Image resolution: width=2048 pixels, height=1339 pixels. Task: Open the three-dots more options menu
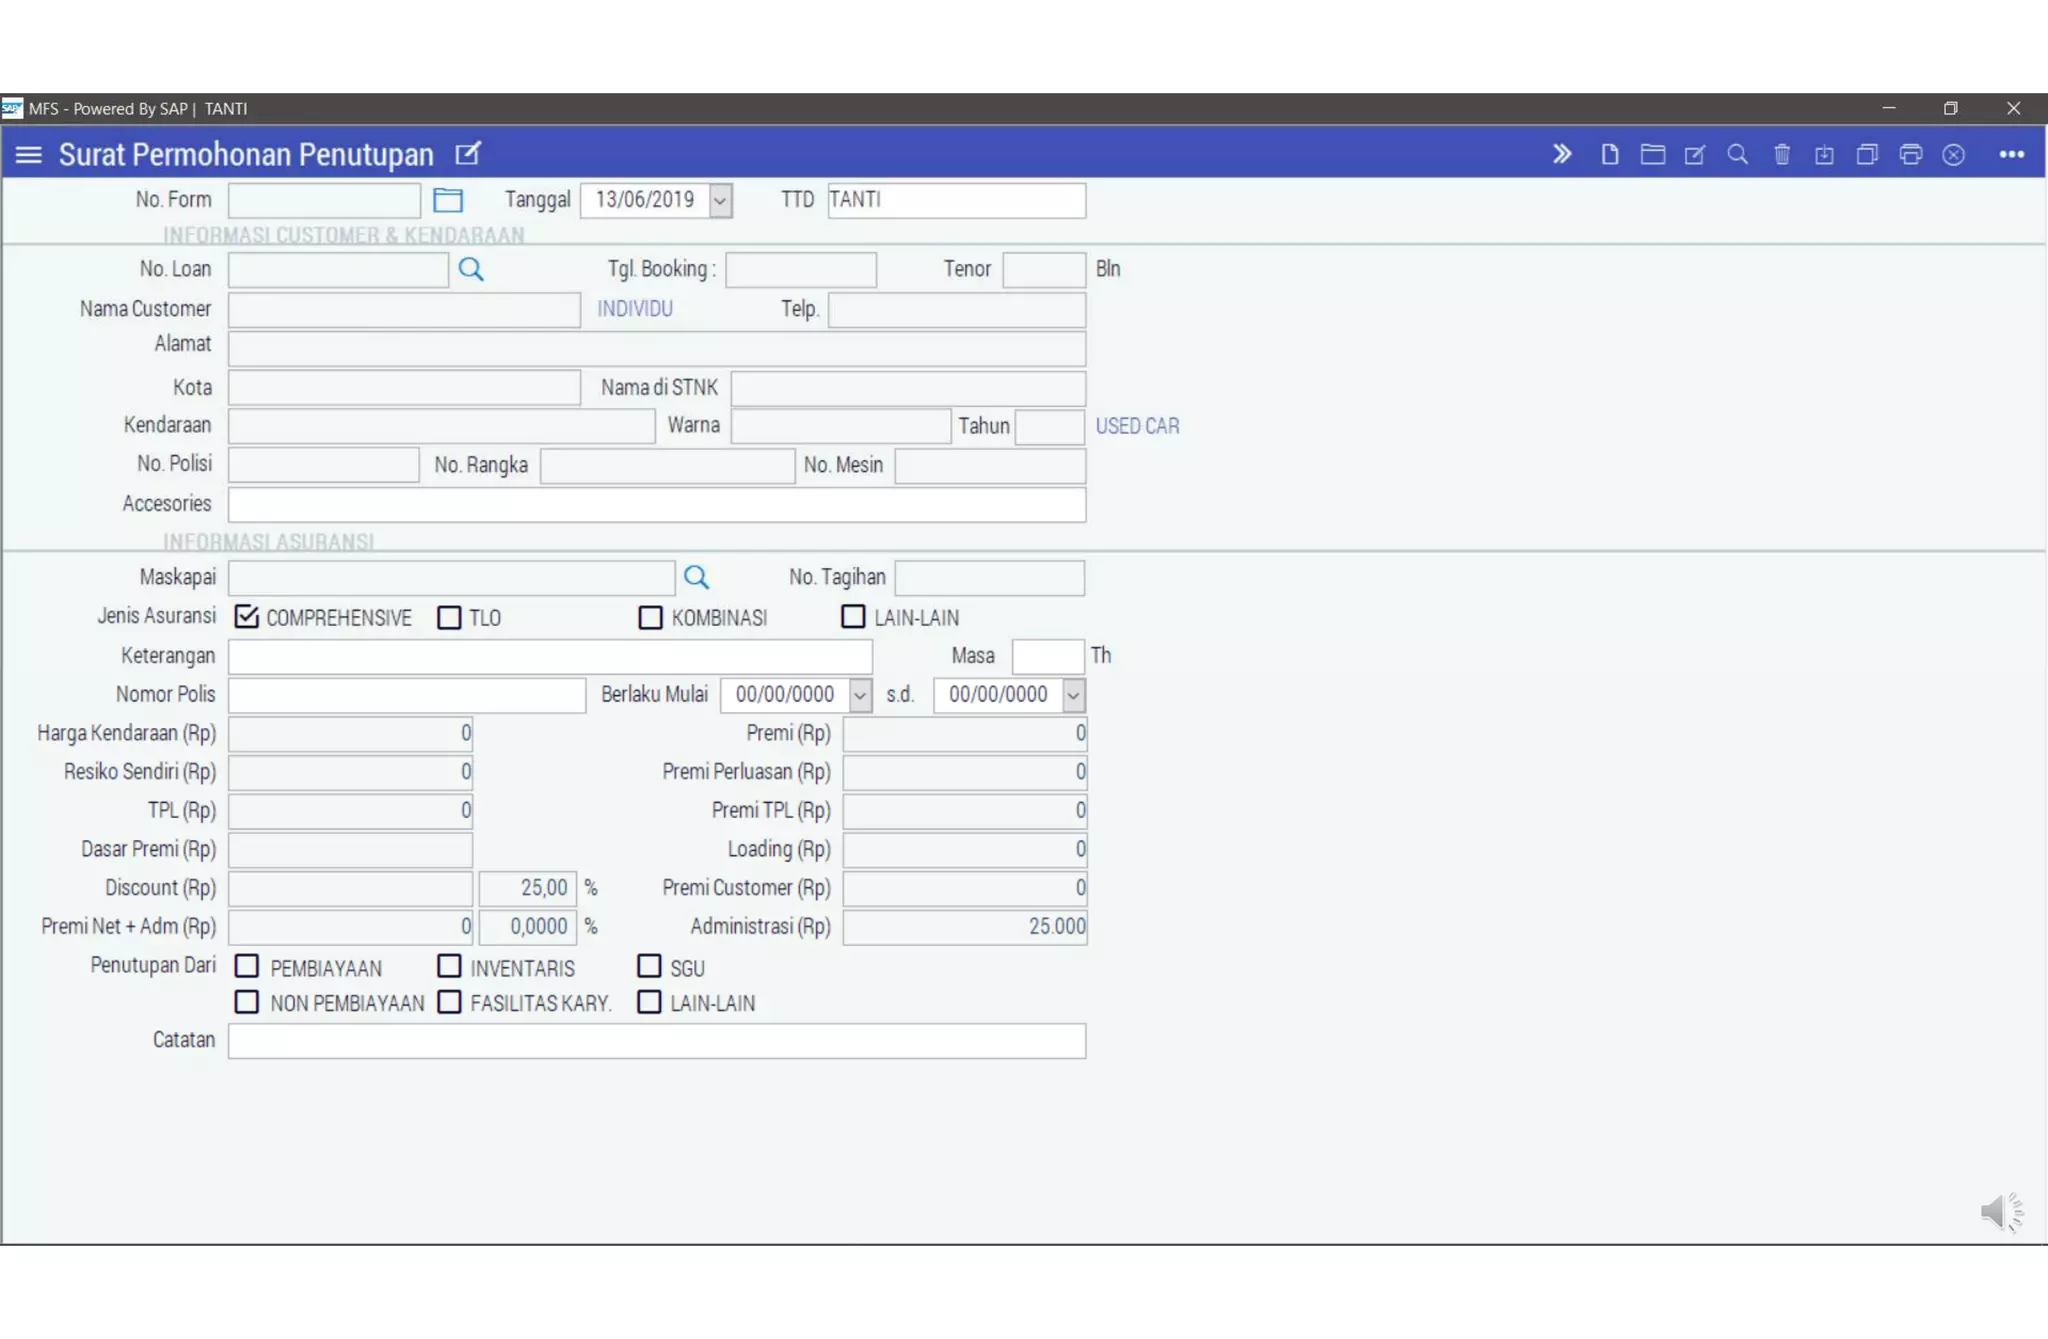(x=2011, y=155)
